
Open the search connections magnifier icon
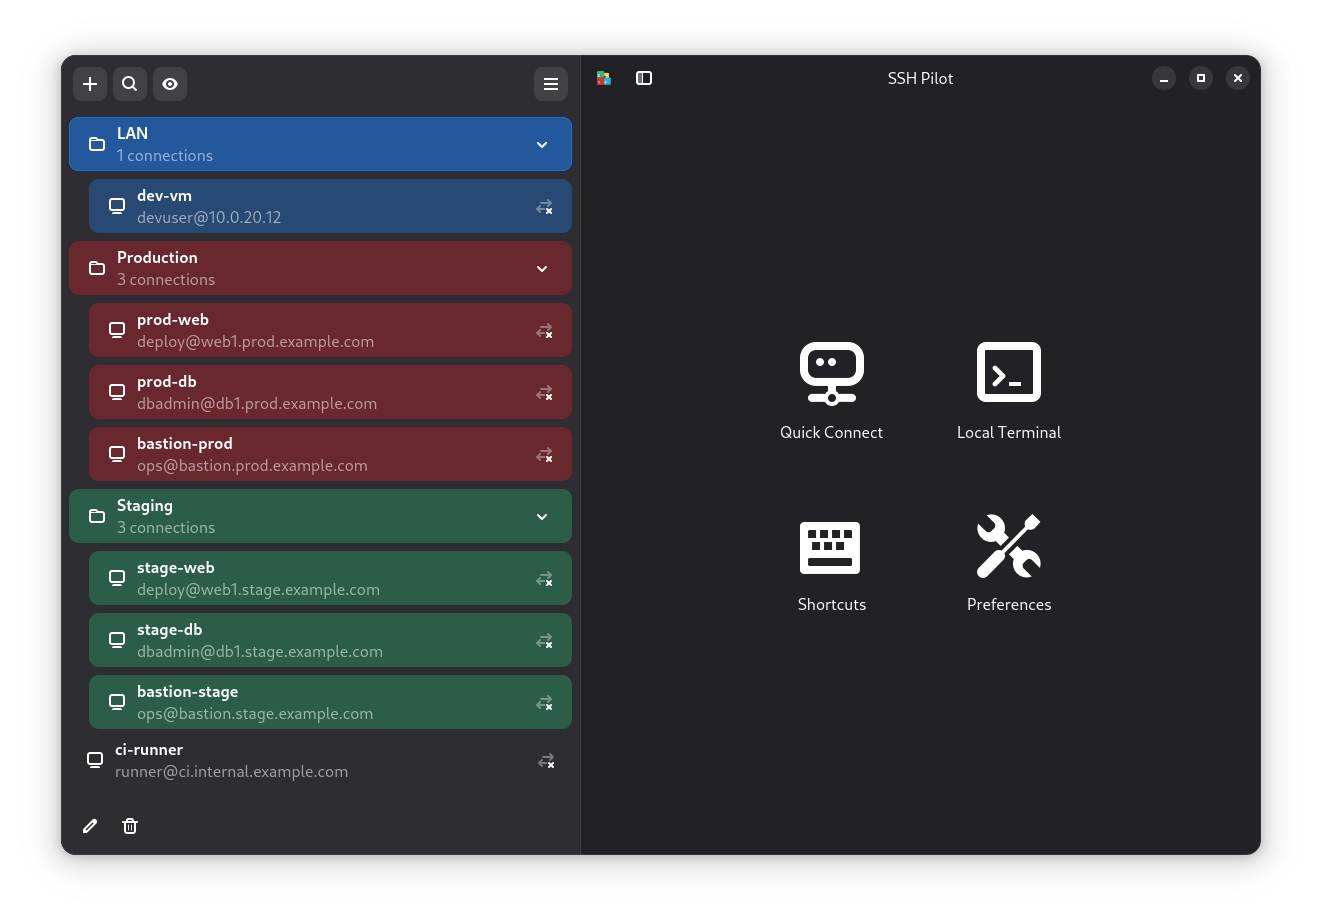click(130, 84)
